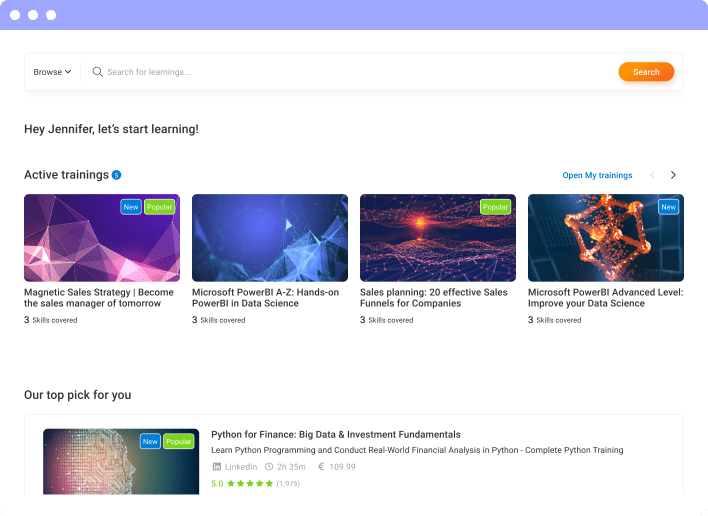708x516 pixels.
Task: Click the New badge on Python for Finance
Action: (x=150, y=442)
